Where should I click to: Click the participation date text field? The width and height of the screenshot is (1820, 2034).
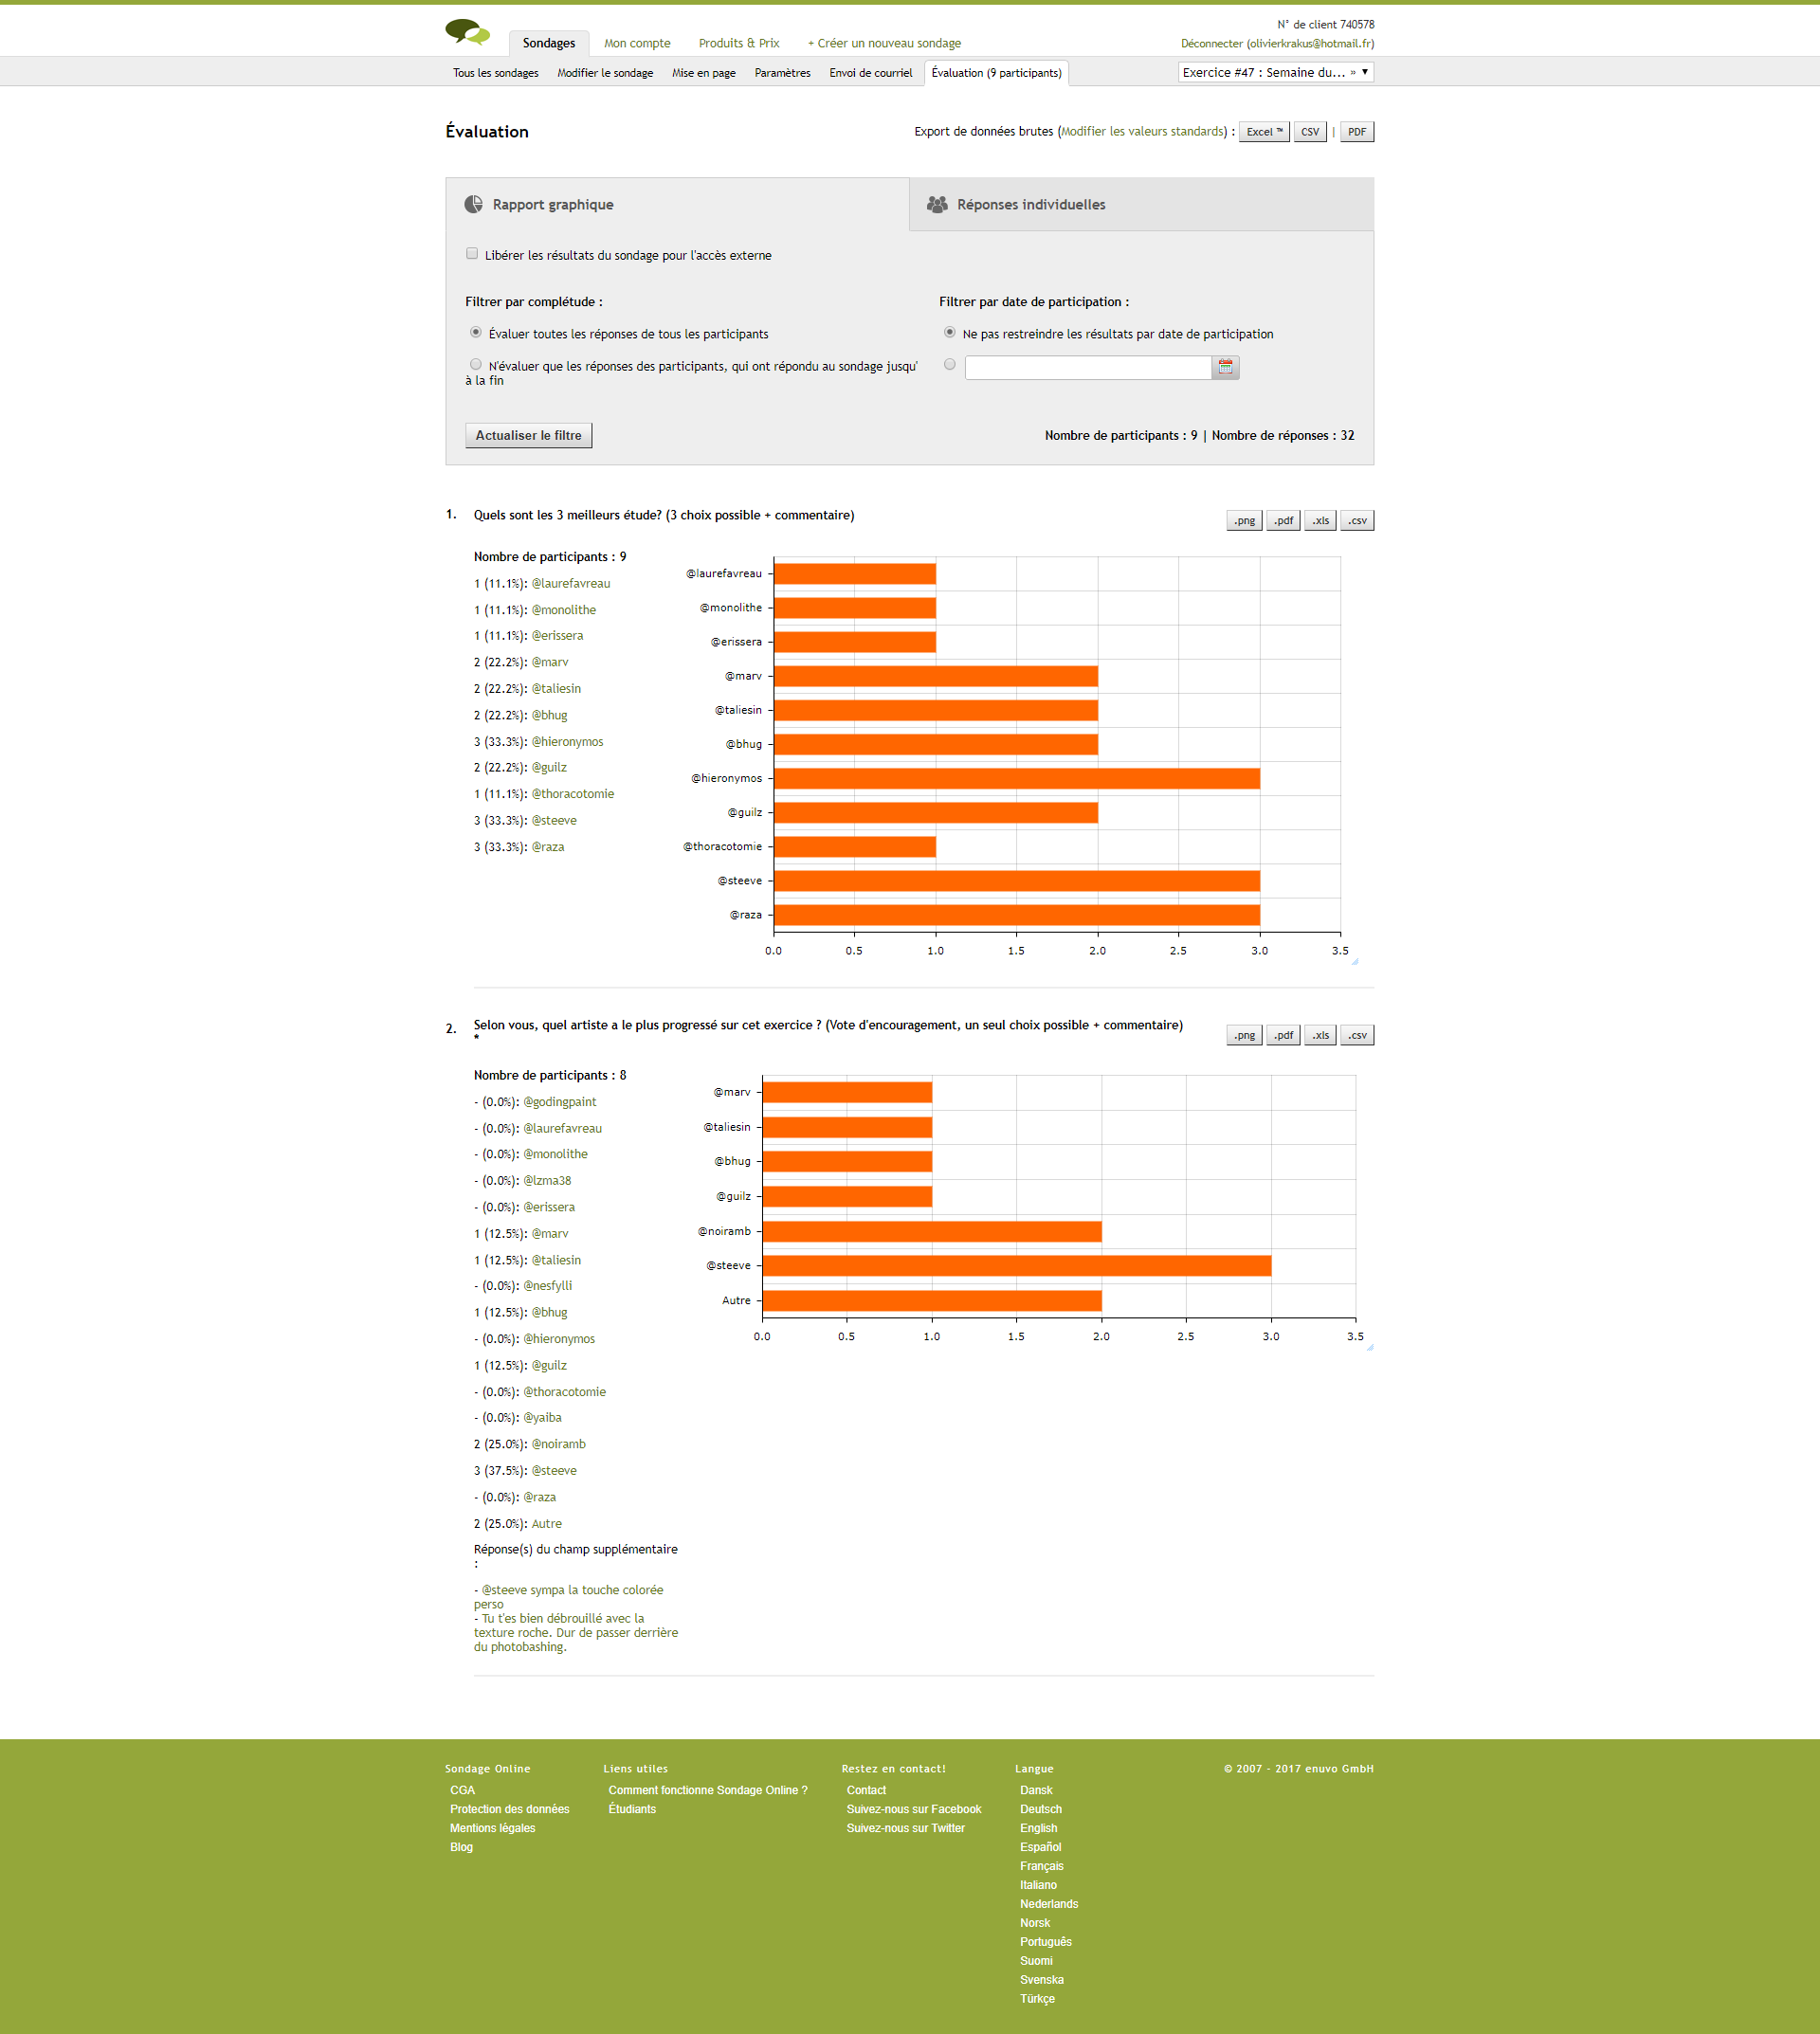(x=1087, y=368)
